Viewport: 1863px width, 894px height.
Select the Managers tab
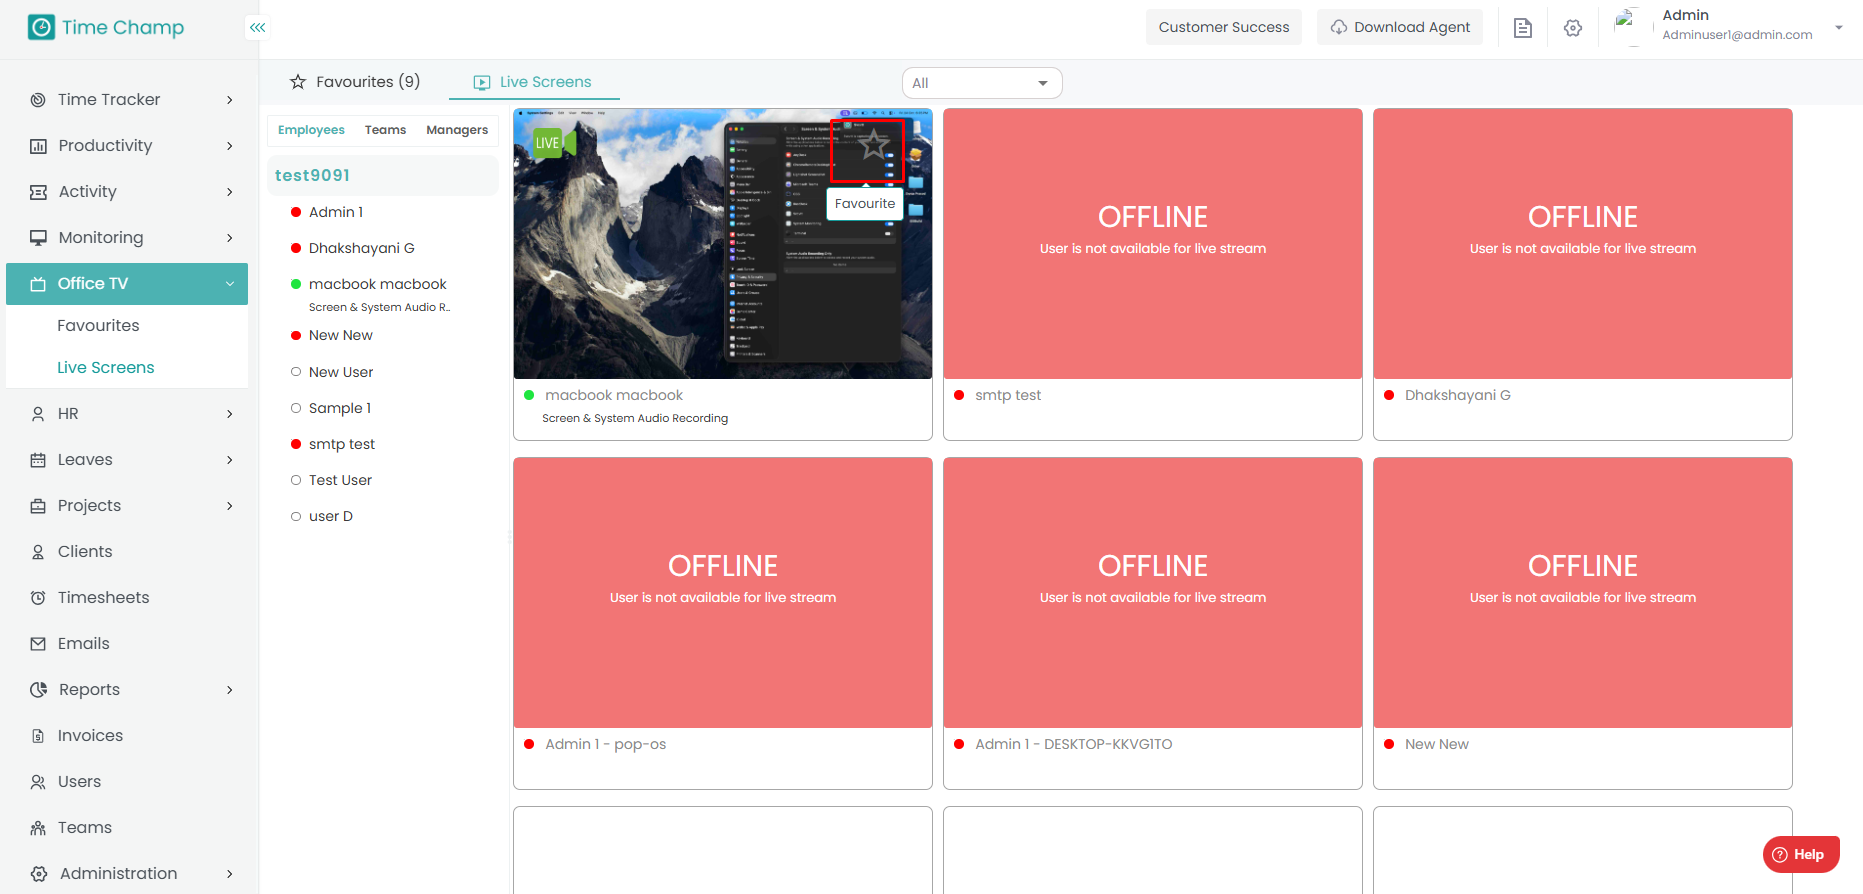coord(457,130)
